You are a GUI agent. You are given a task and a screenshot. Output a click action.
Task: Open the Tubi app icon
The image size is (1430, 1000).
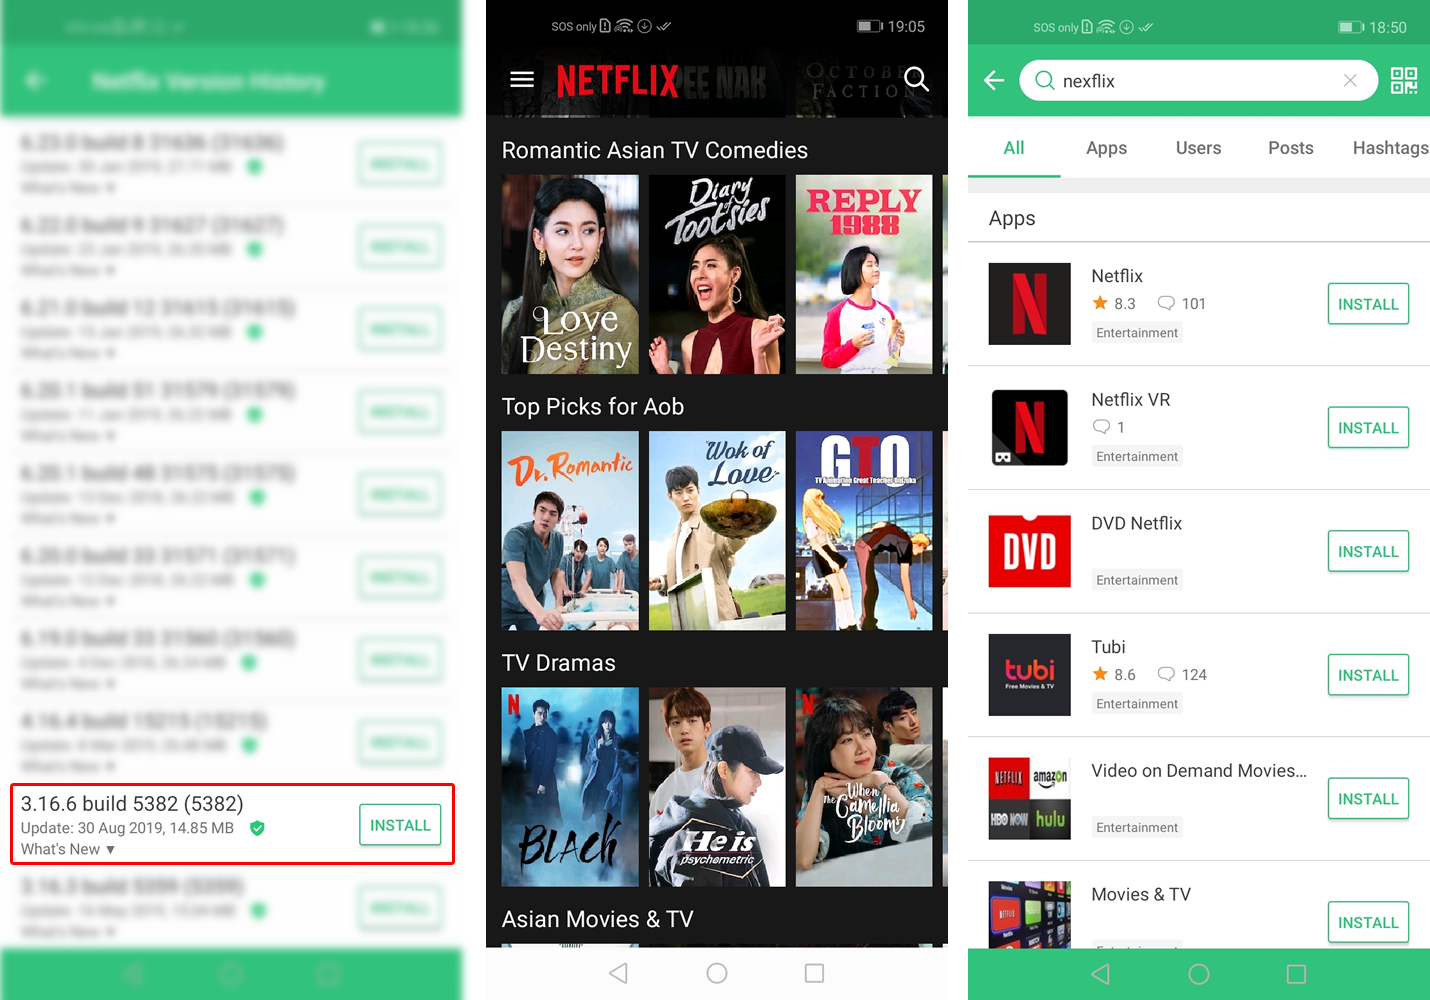coord(1029,675)
